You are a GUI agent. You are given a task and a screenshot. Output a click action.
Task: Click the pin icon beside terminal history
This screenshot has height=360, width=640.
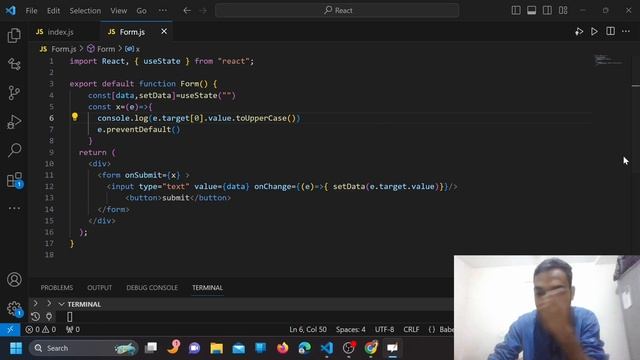[49, 317]
